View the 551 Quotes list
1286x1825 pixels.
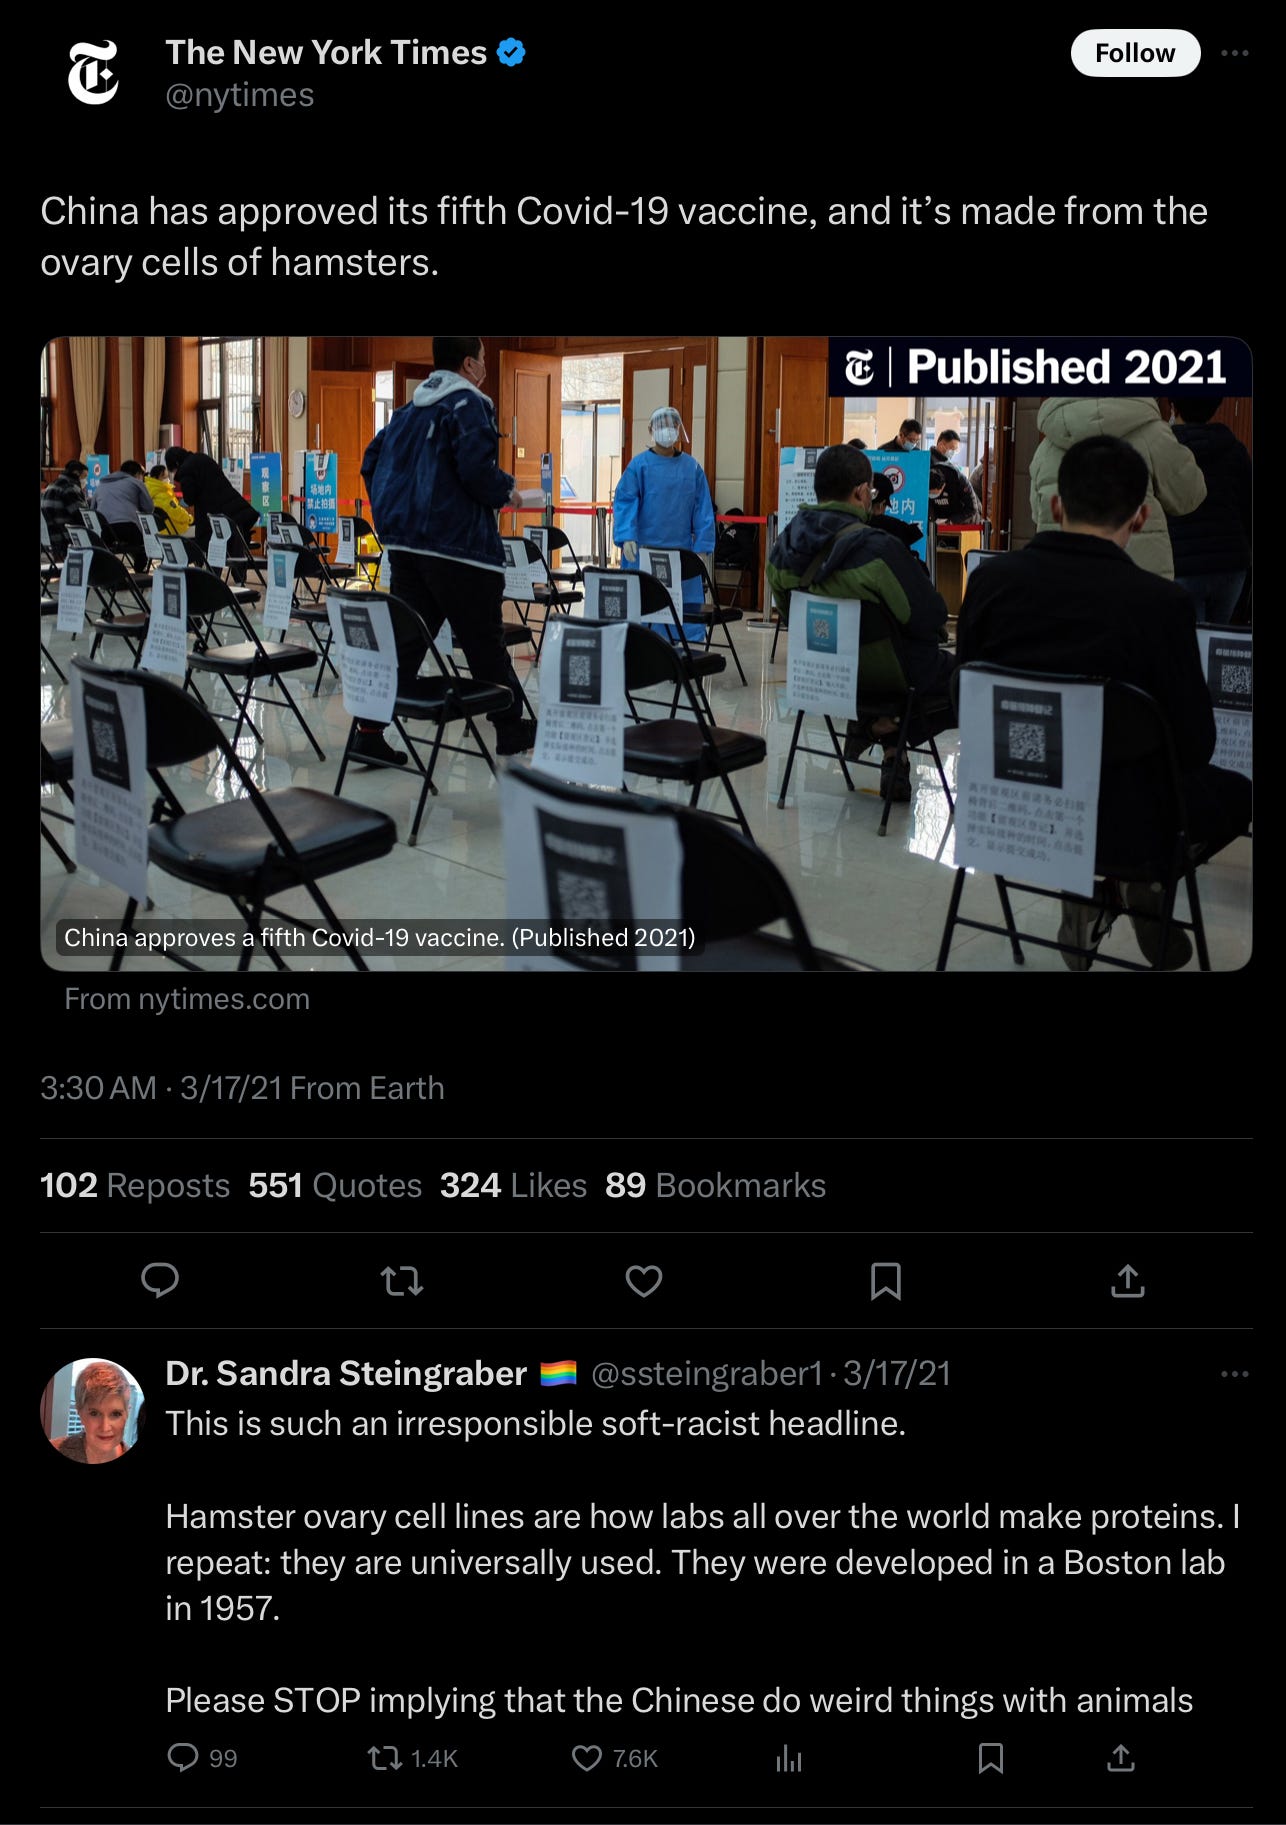click(x=335, y=1185)
